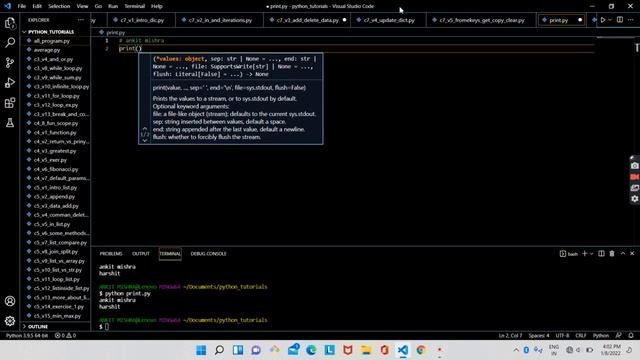Open Microsoft Edge from taskbar
The image size is (640, 360).
(x=311, y=350)
